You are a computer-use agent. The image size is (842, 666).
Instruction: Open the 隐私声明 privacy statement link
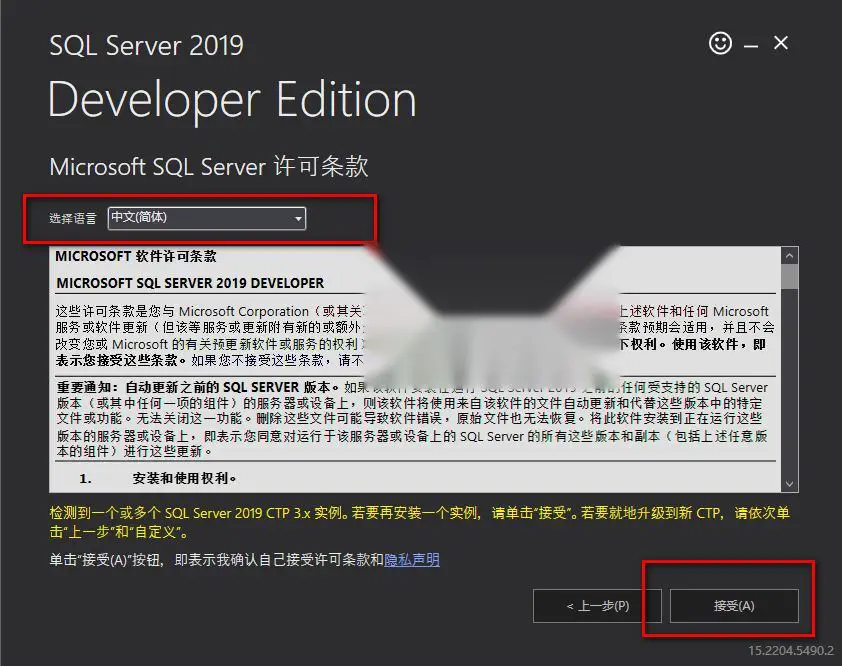tap(412, 560)
